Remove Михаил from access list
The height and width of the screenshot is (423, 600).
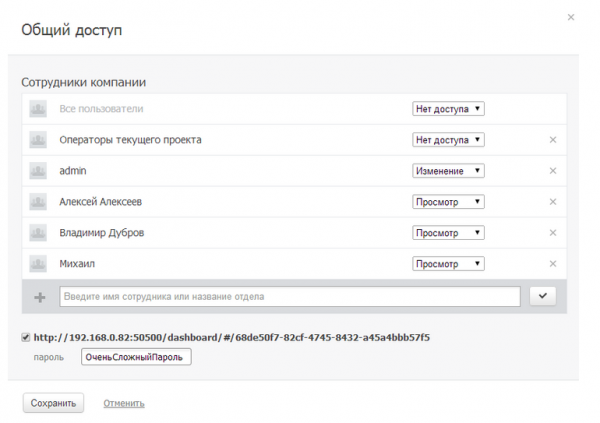(552, 264)
